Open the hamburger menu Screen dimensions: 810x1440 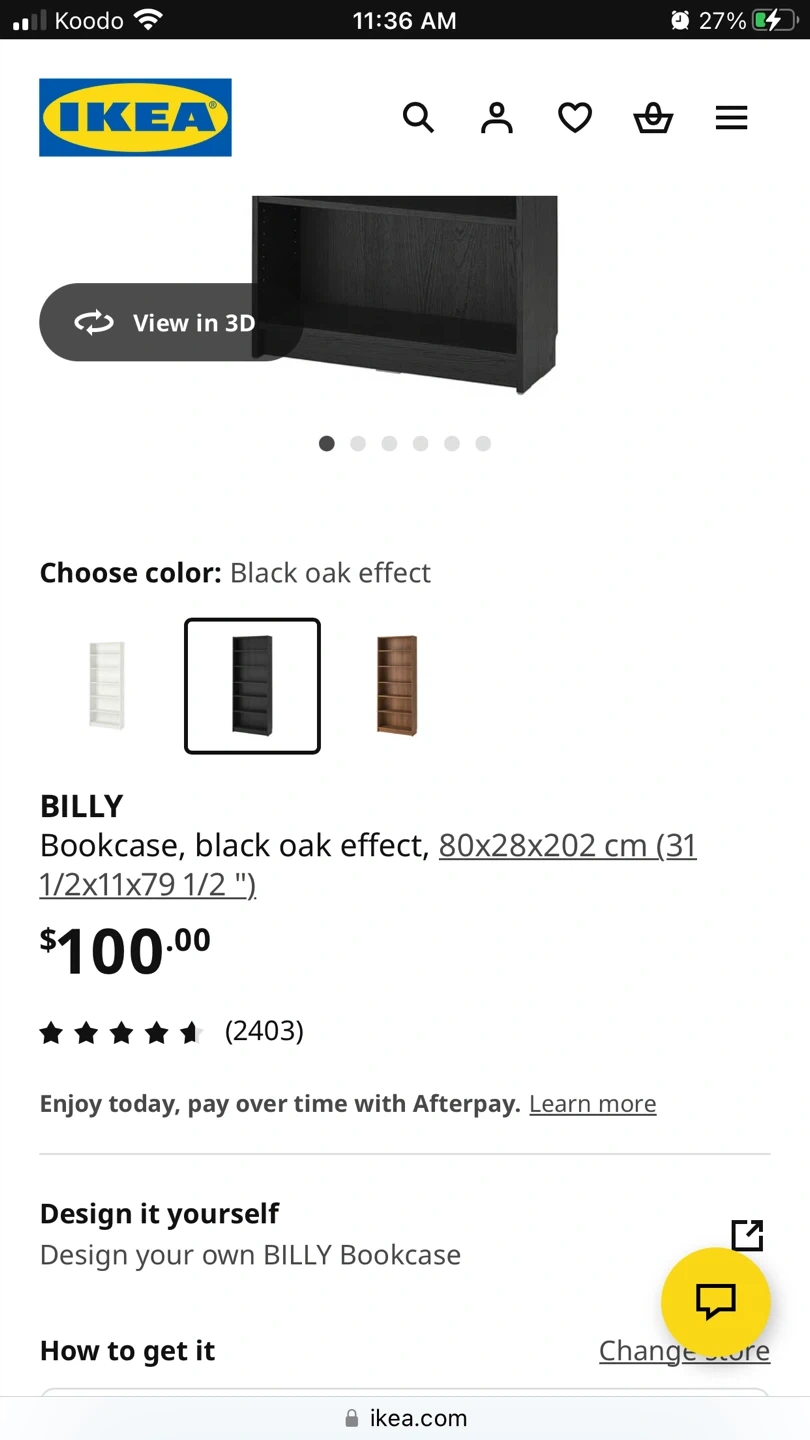click(731, 118)
